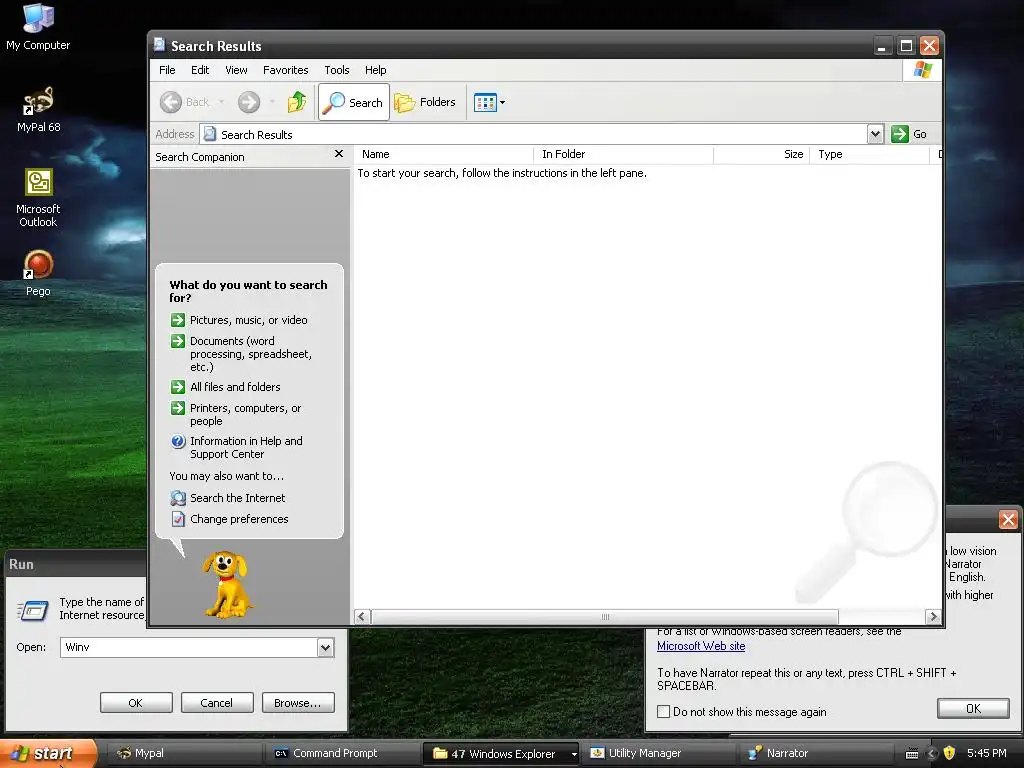The width and height of the screenshot is (1024, 768).
Task: Switch to Narrator taskbar button
Action: click(x=818, y=753)
